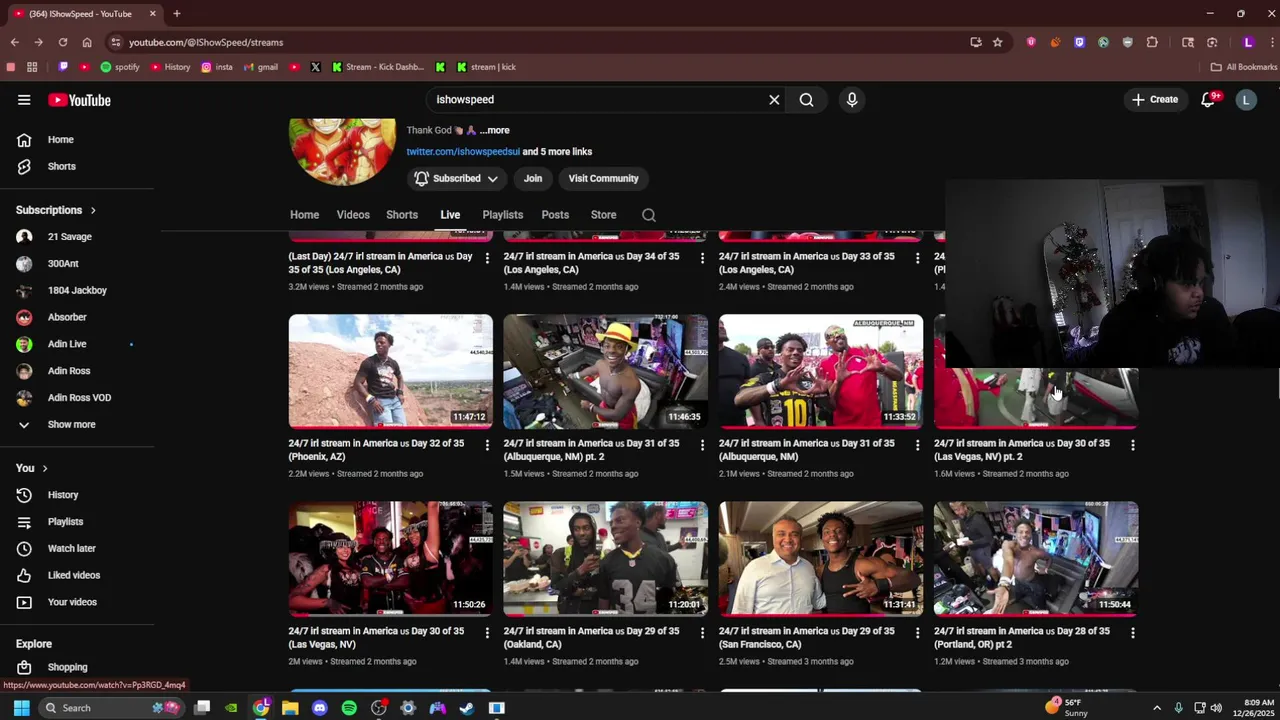Screen dimensions: 1280x720
Task: Open the YouTube hamburger guide menu
Action: point(24,100)
